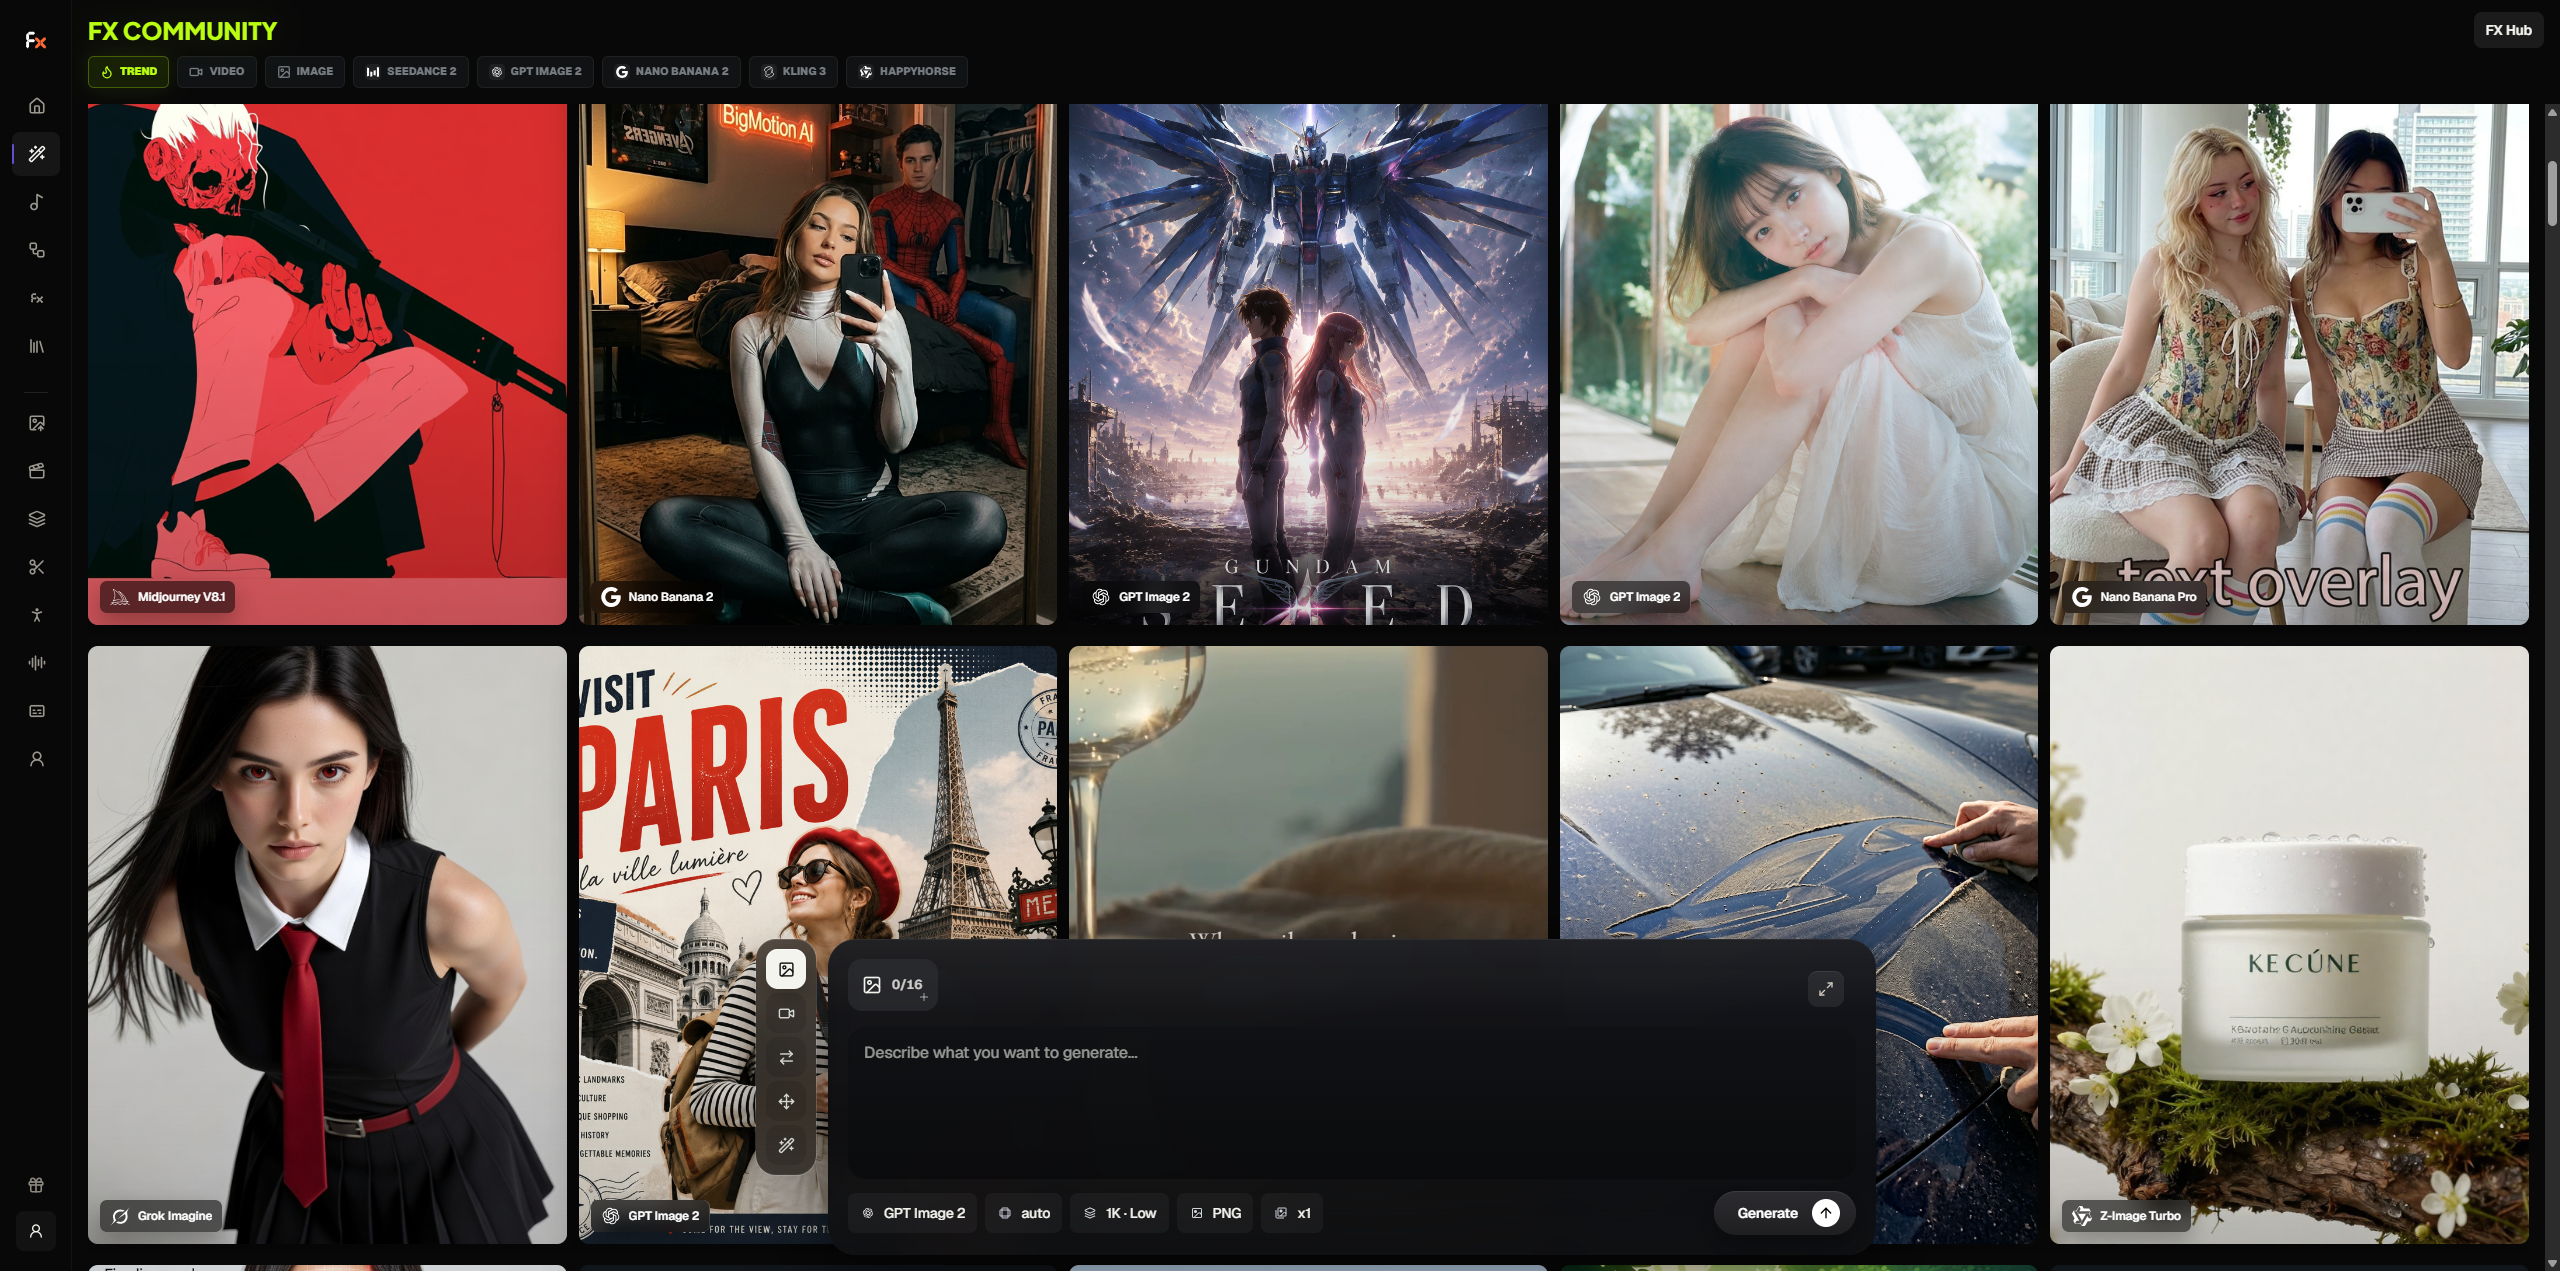
Task: Expand the prompt panel to full size
Action: pyautogui.click(x=1826, y=989)
